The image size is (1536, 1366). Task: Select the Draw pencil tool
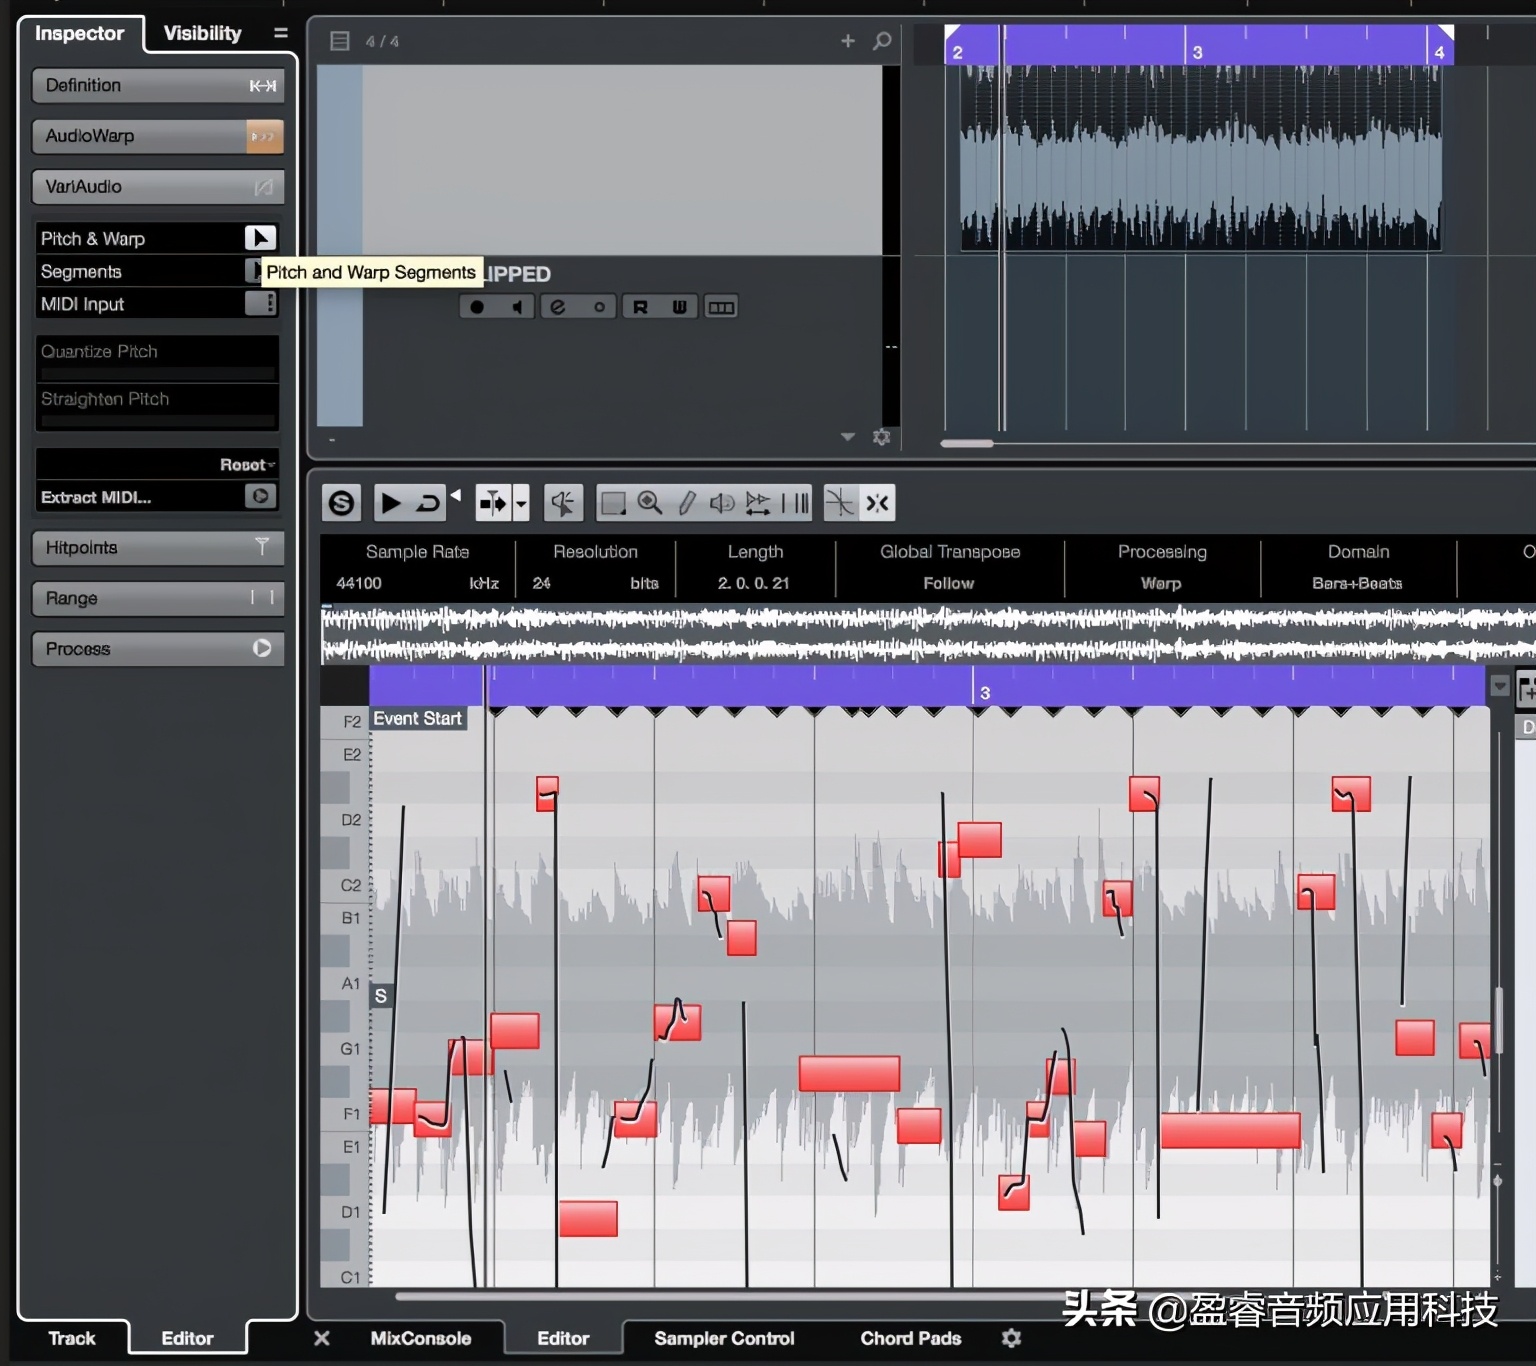point(686,503)
